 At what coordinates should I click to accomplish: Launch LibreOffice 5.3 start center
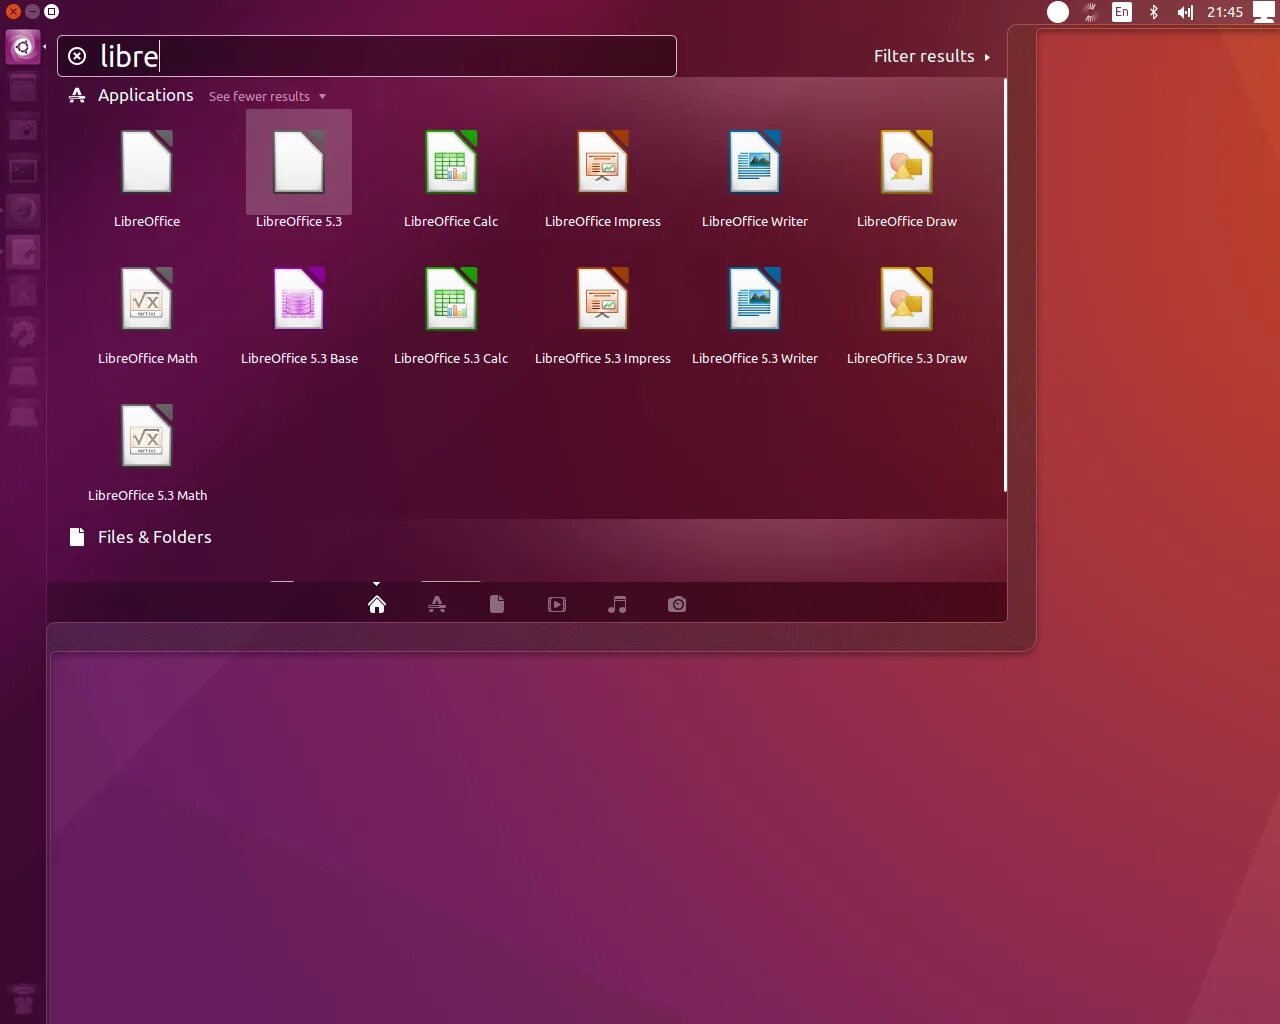click(299, 162)
